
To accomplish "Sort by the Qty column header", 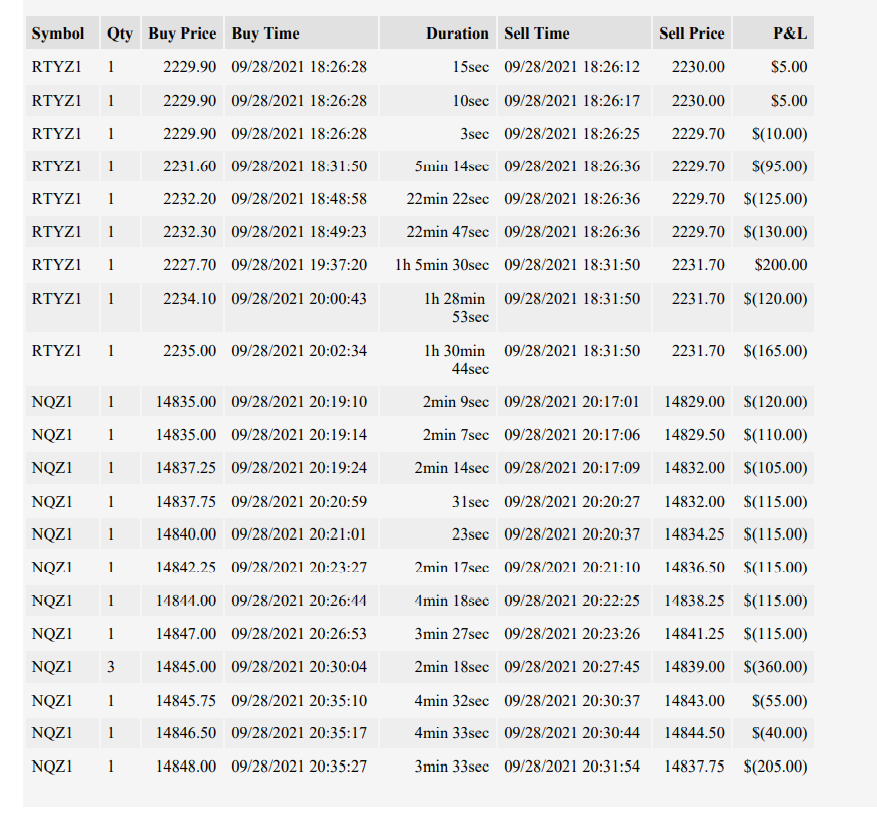I will [120, 33].
